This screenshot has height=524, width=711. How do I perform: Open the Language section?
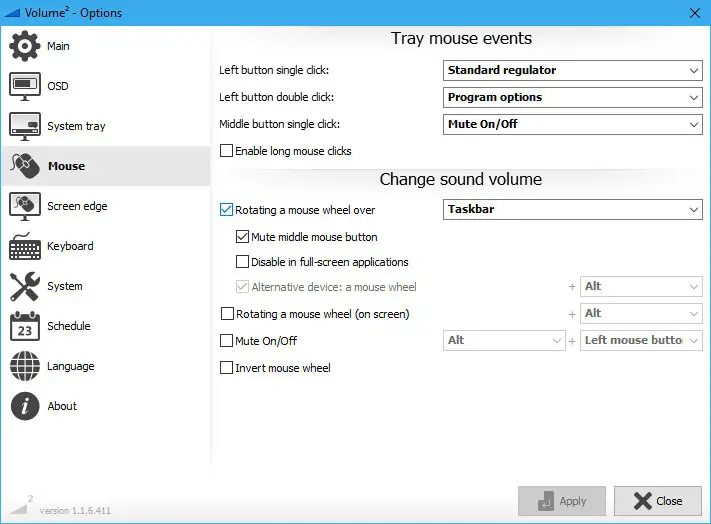(106, 366)
